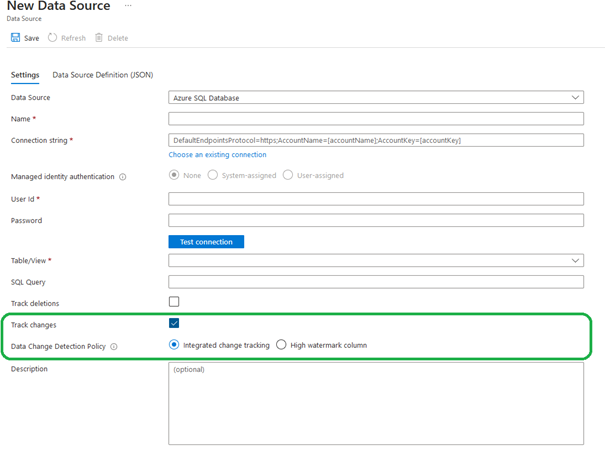
Task: Click into the Name text field
Action: tap(376, 119)
